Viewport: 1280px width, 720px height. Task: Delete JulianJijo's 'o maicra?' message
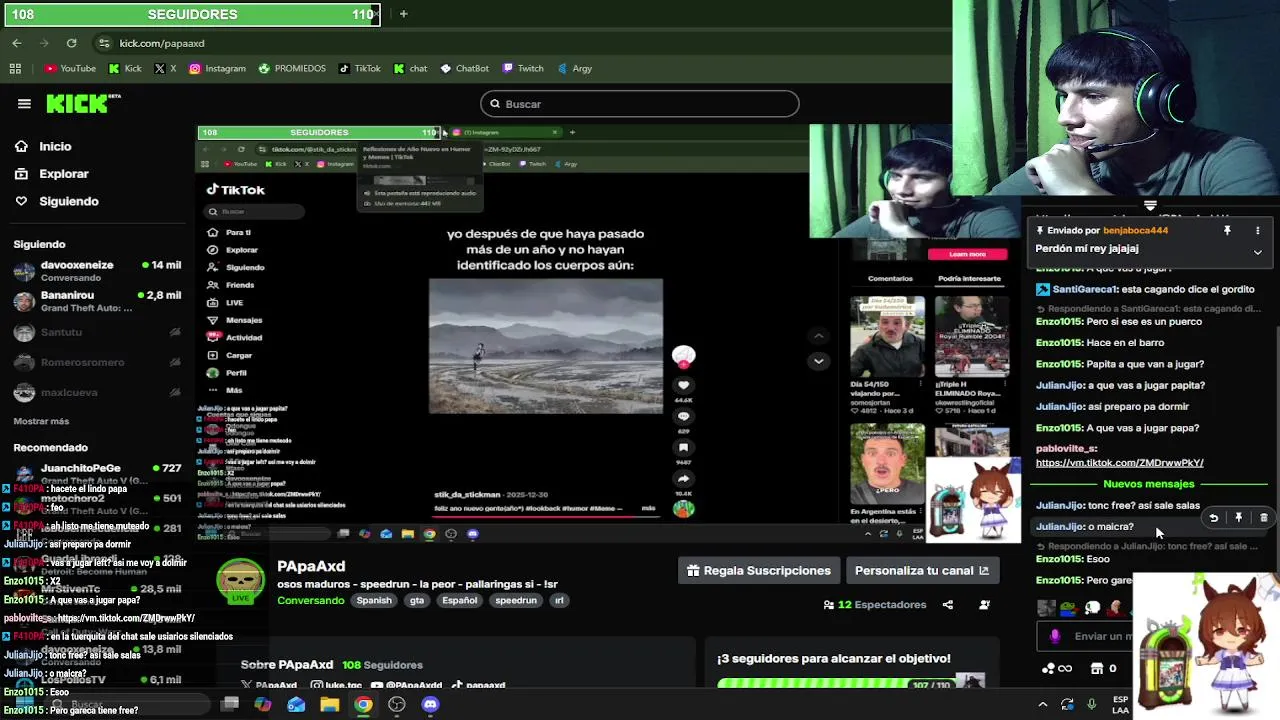(x=1263, y=518)
